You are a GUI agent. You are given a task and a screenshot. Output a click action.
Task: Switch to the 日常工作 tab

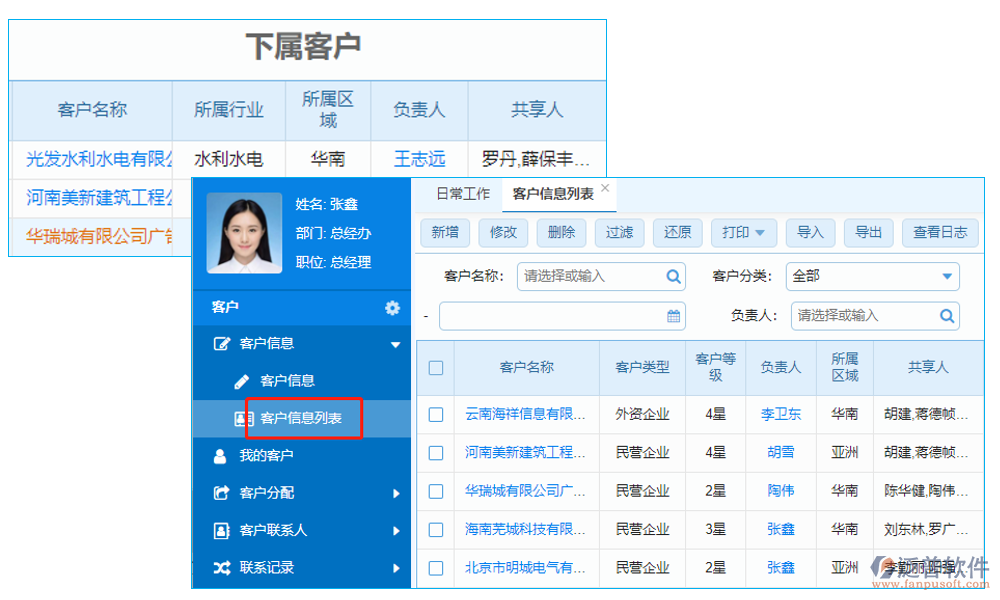[462, 195]
